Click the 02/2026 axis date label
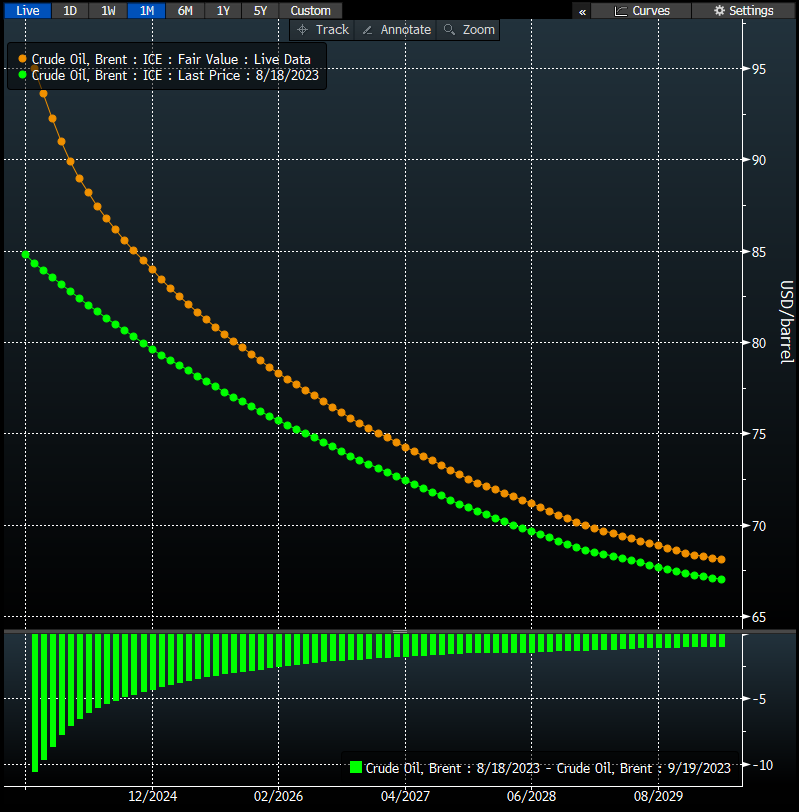The image size is (799, 812). pos(278,796)
